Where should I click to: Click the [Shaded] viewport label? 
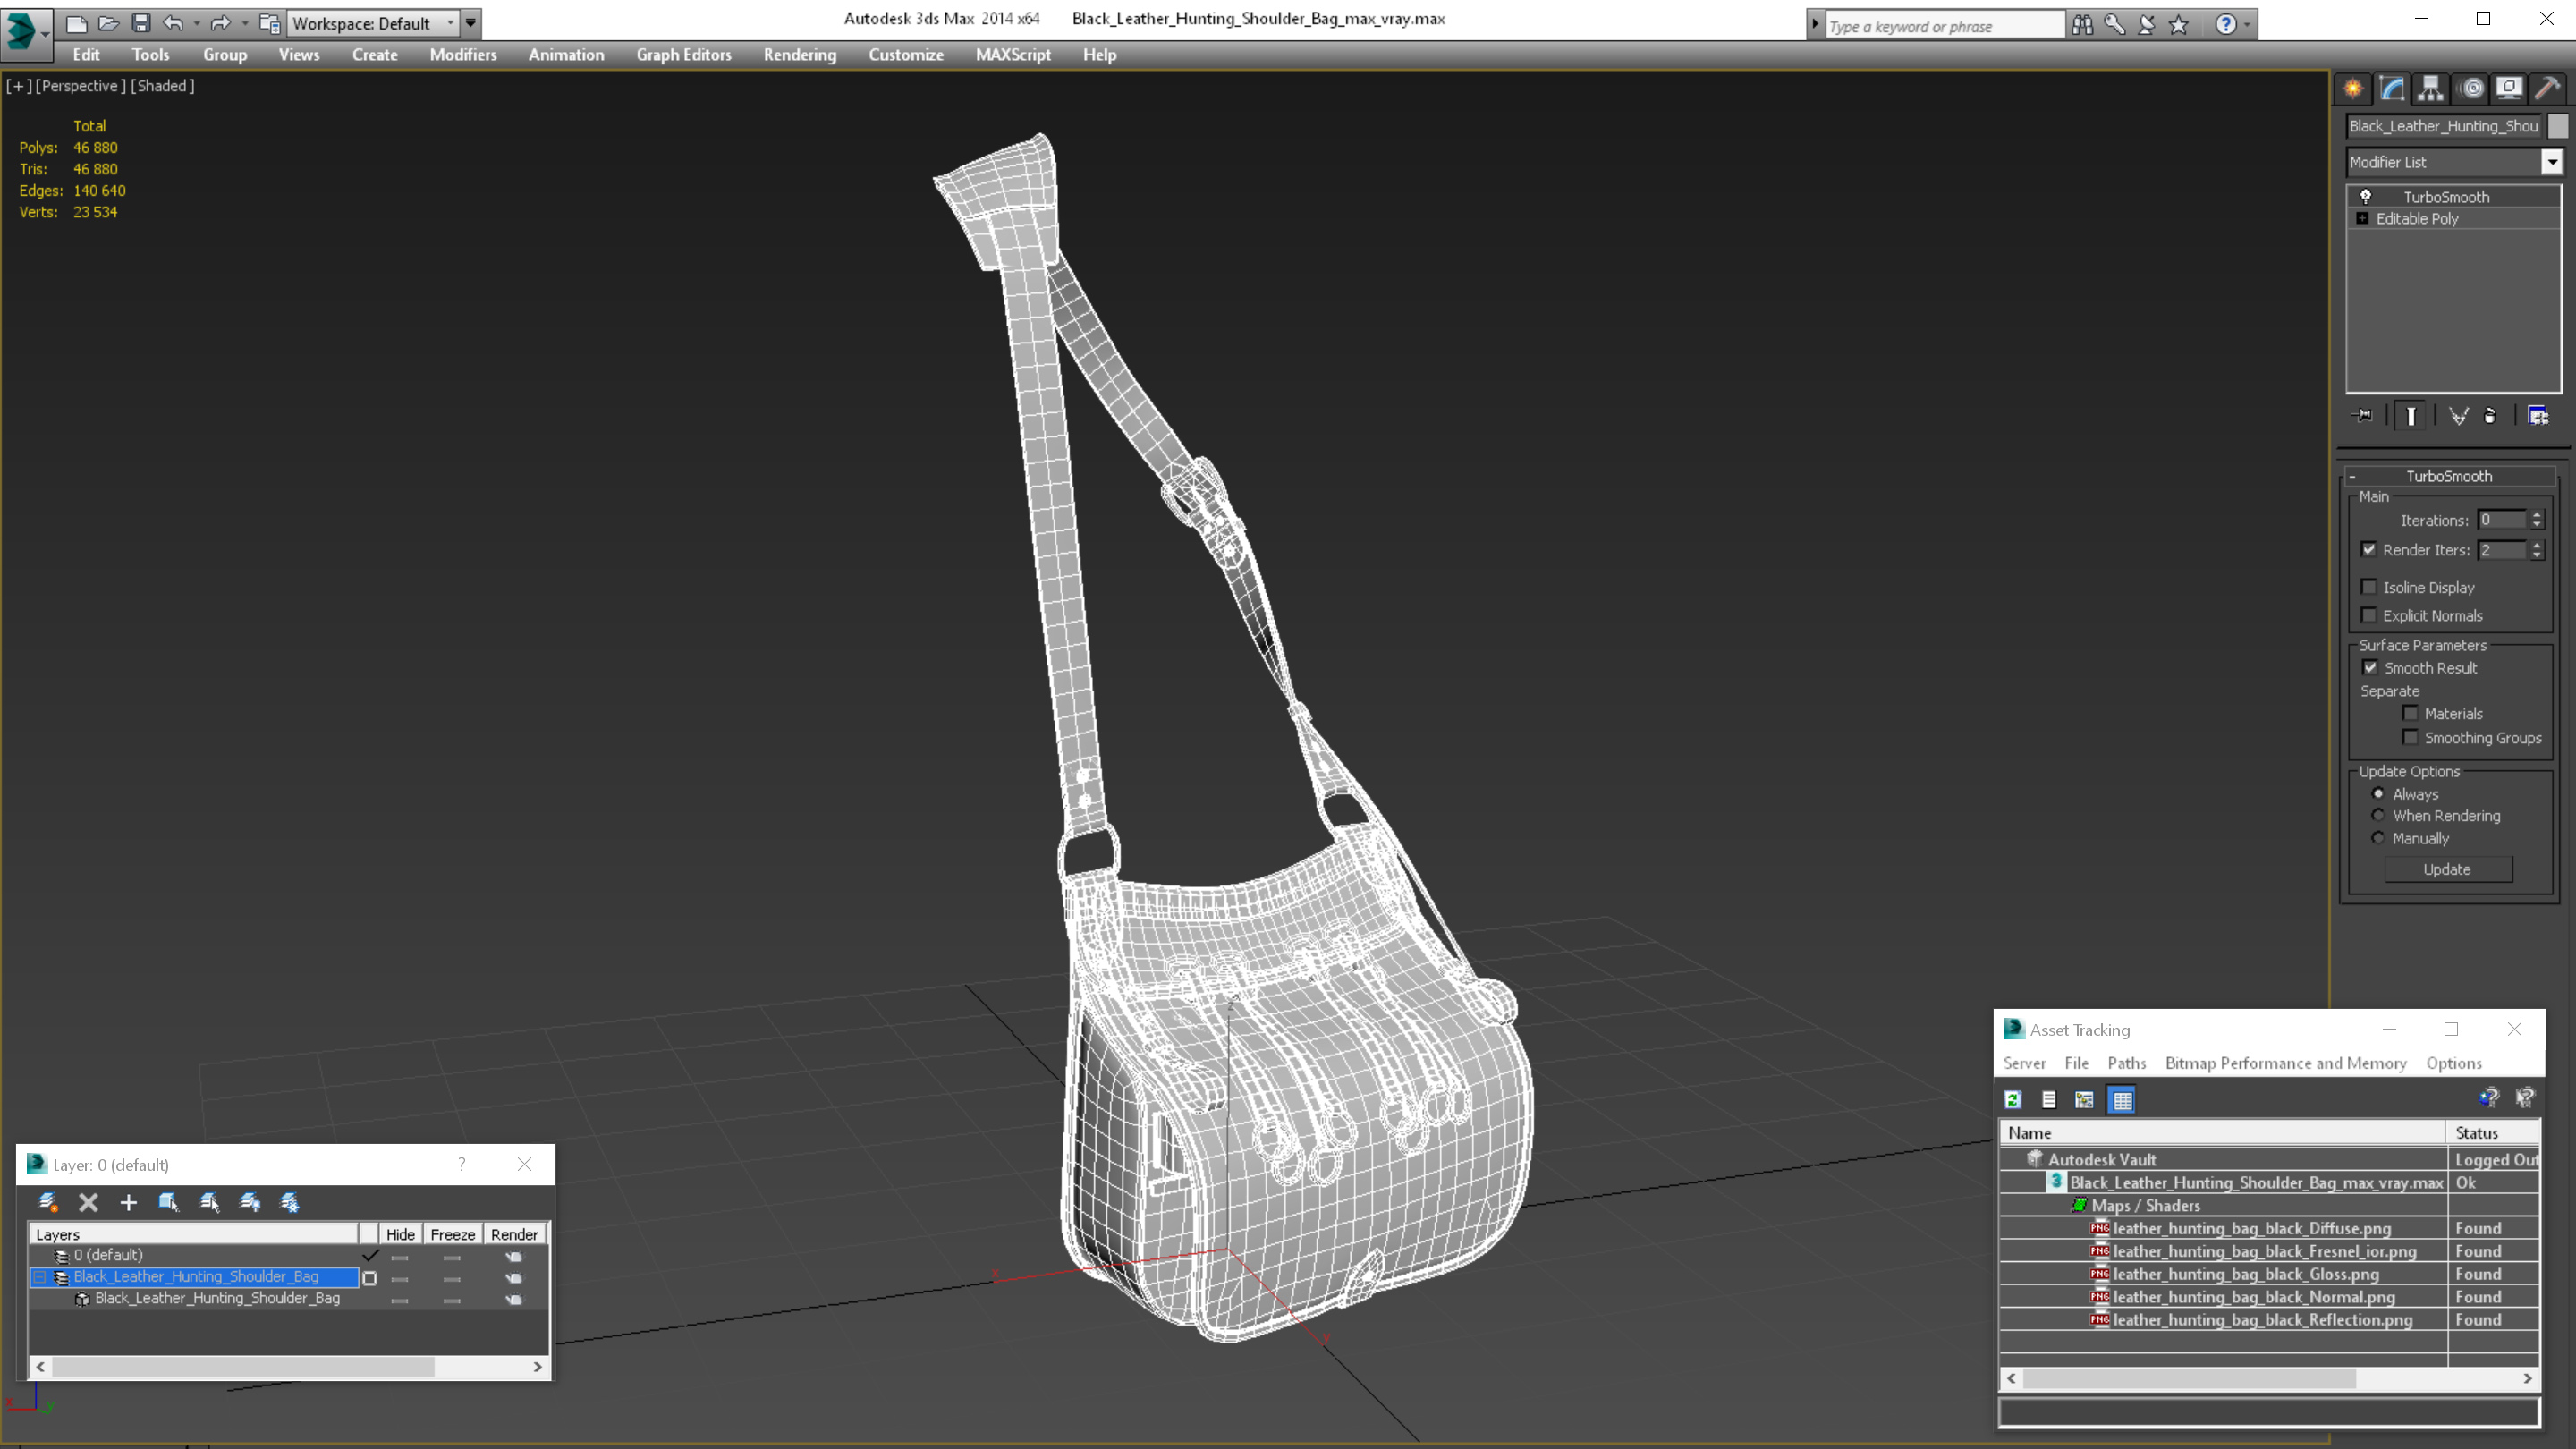pos(163,86)
